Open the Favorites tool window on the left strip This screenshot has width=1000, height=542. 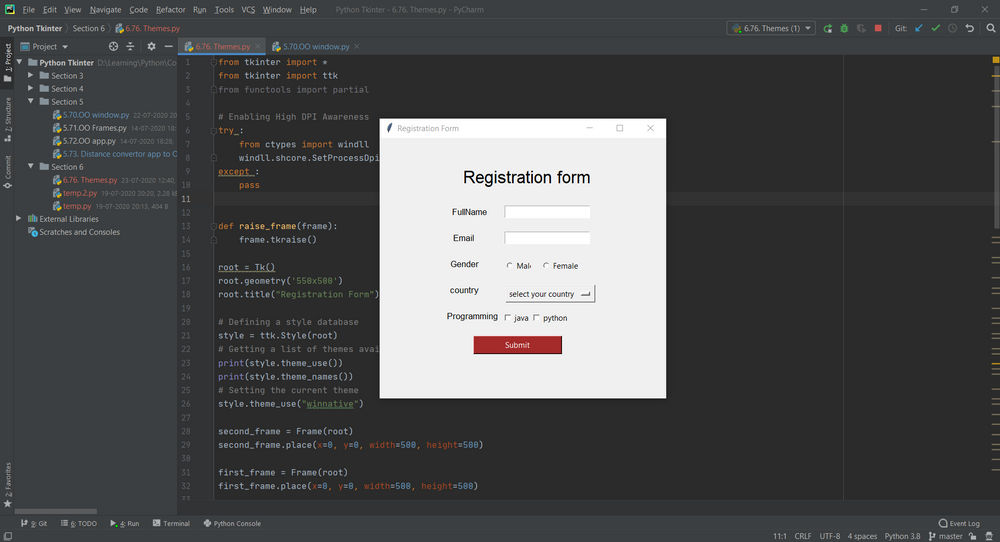tap(8, 485)
